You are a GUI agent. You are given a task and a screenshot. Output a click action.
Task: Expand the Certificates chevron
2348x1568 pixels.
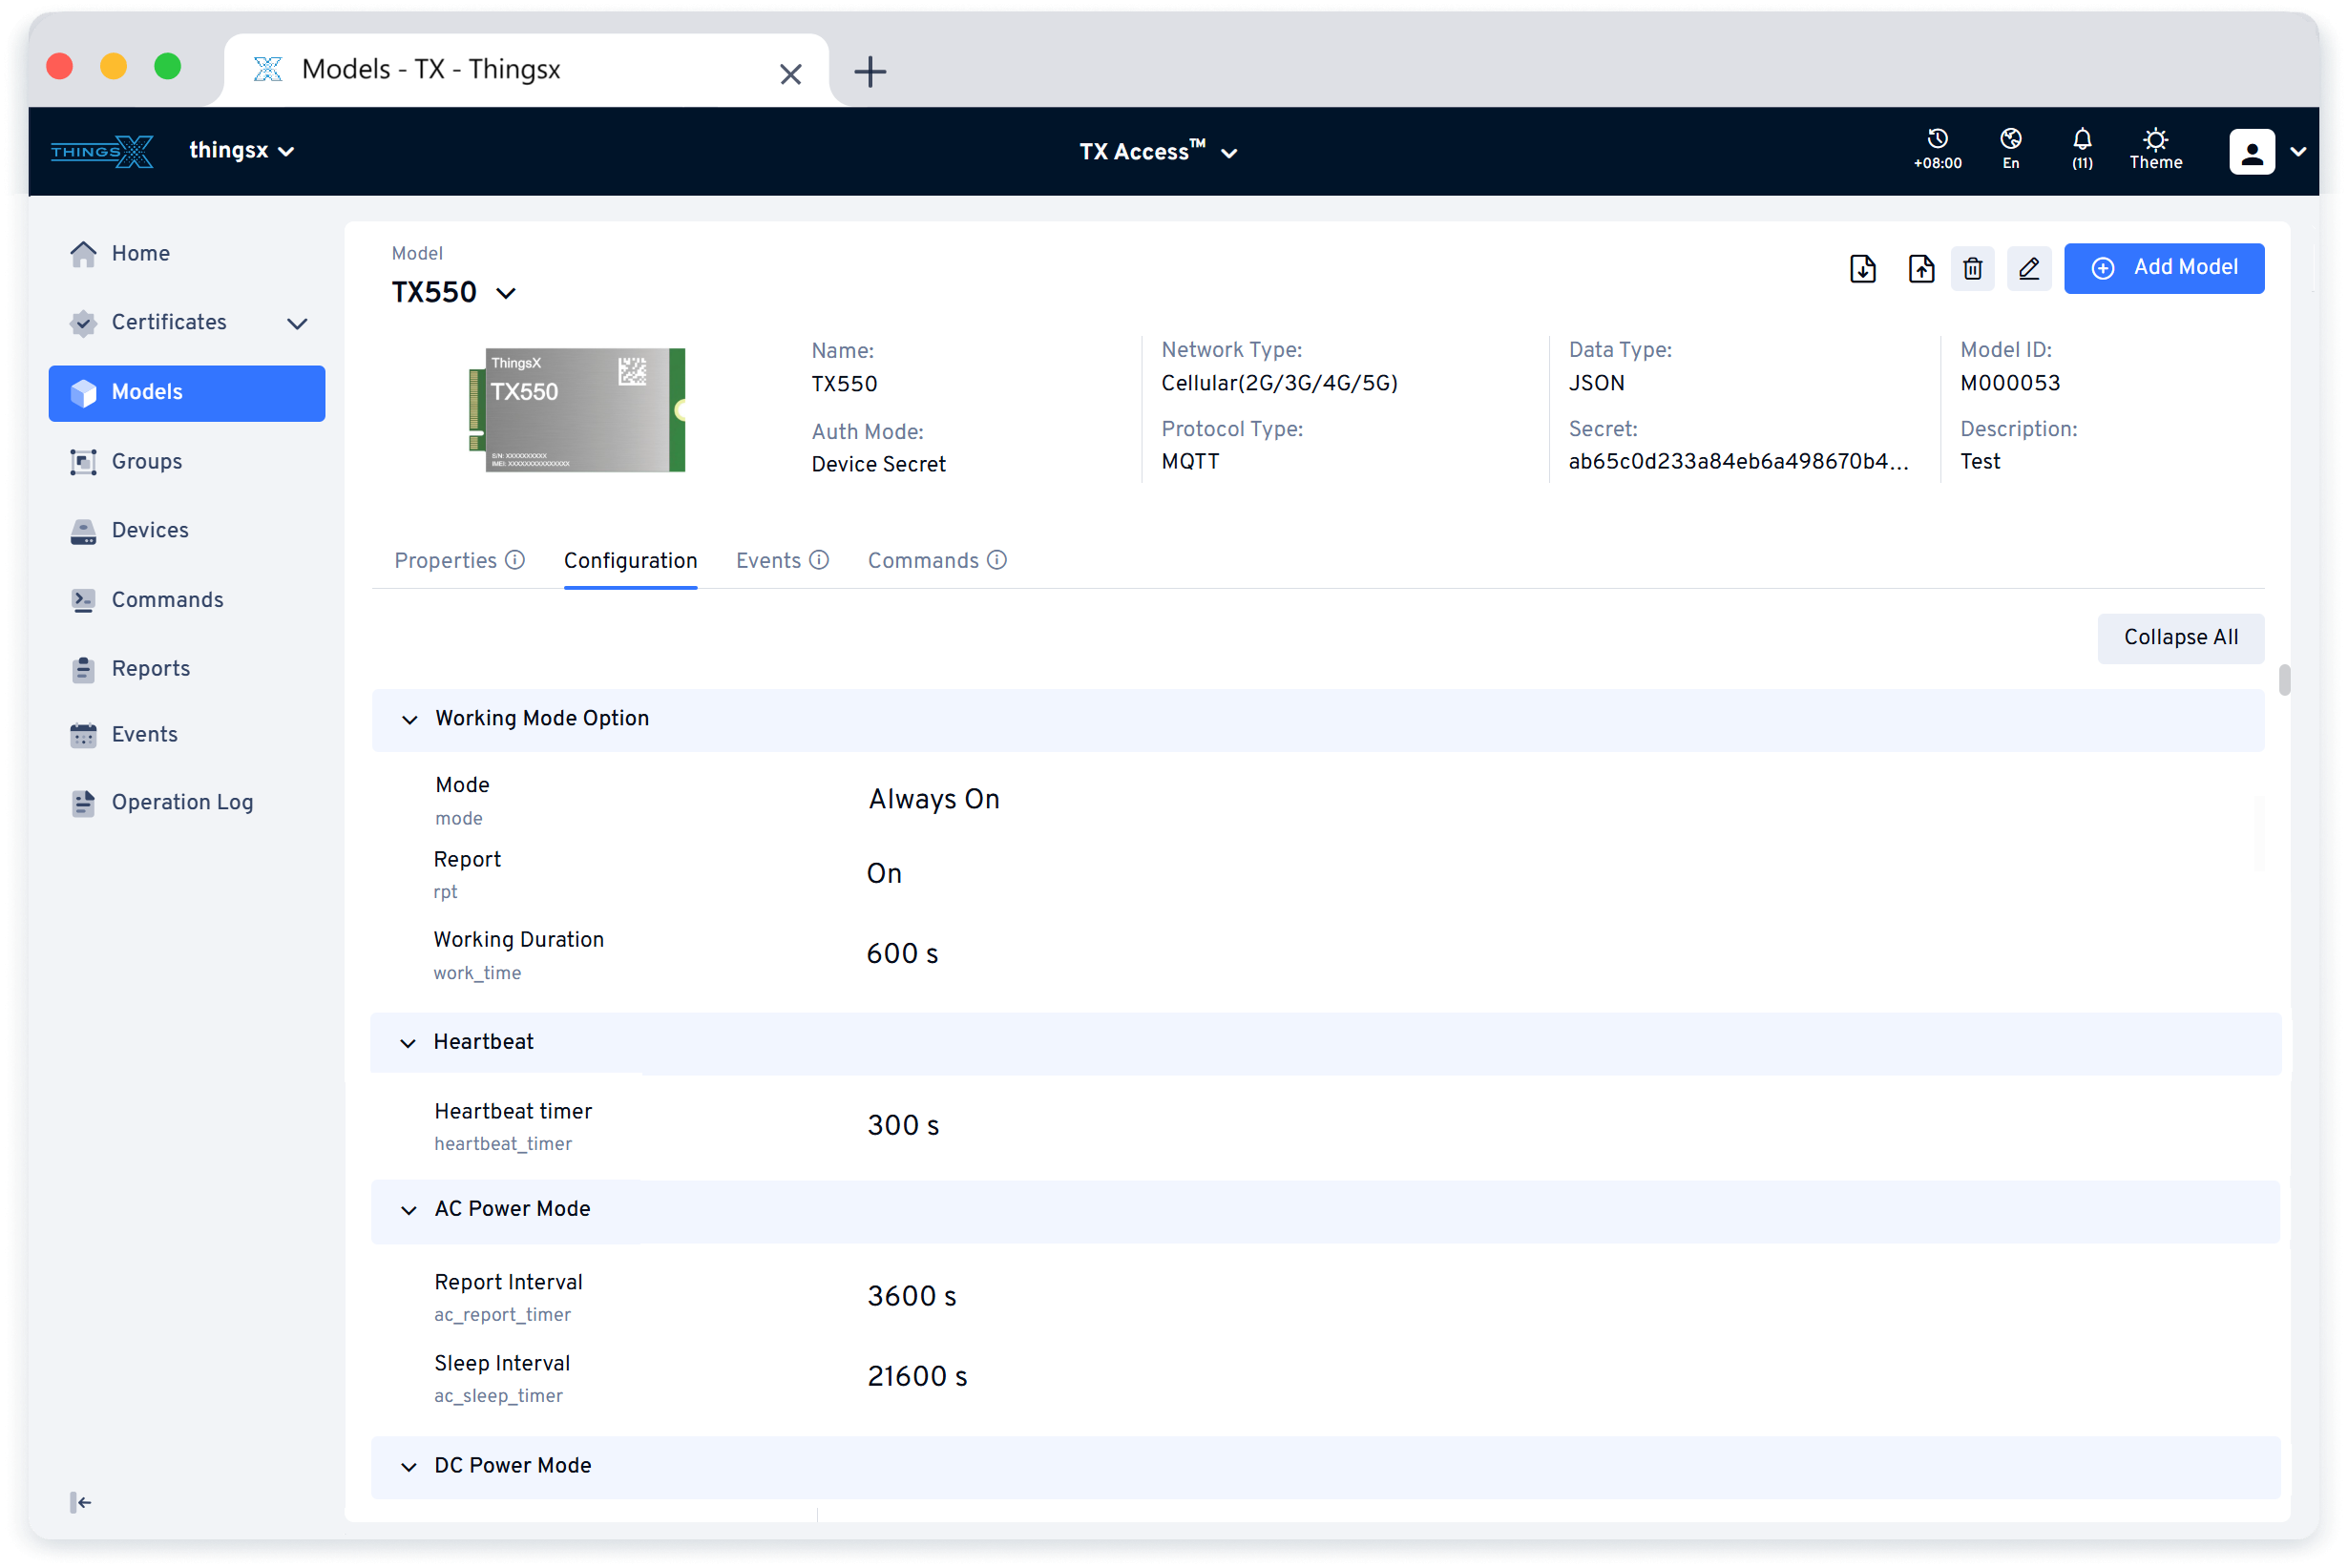point(297,323)
